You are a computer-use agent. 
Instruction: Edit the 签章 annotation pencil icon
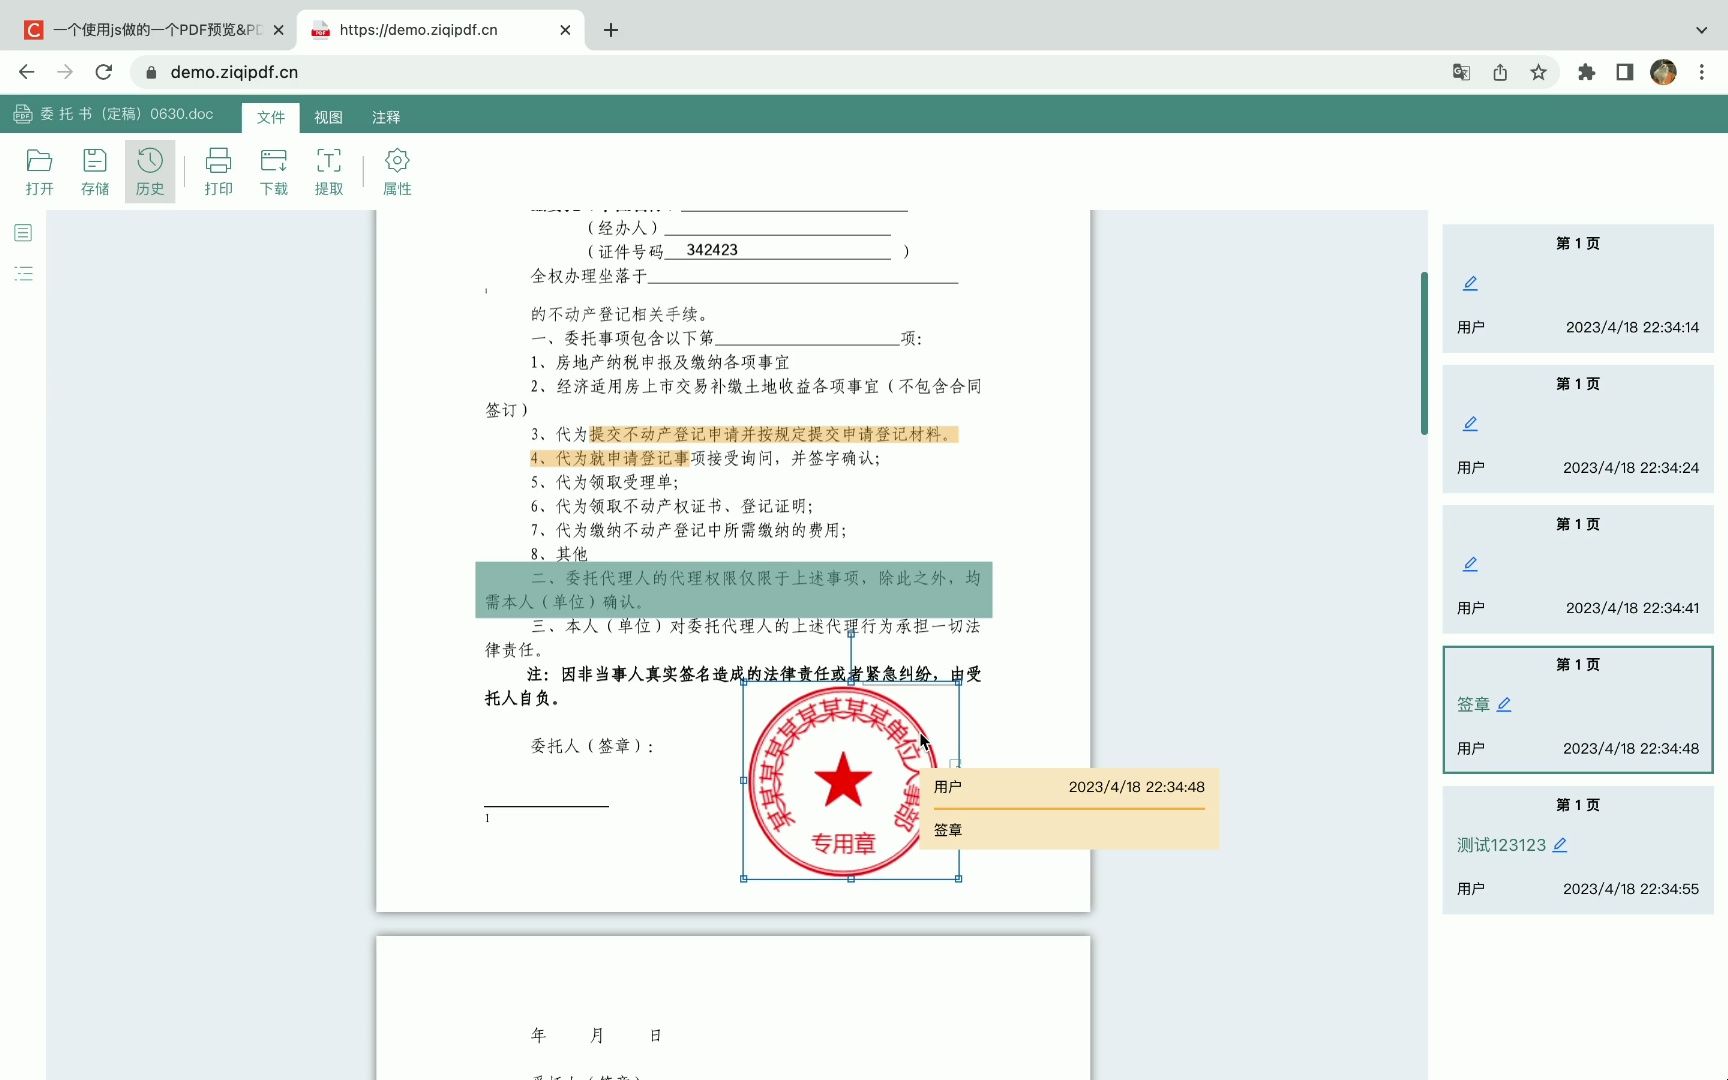pyautogui.click(x=1504, y=705)
